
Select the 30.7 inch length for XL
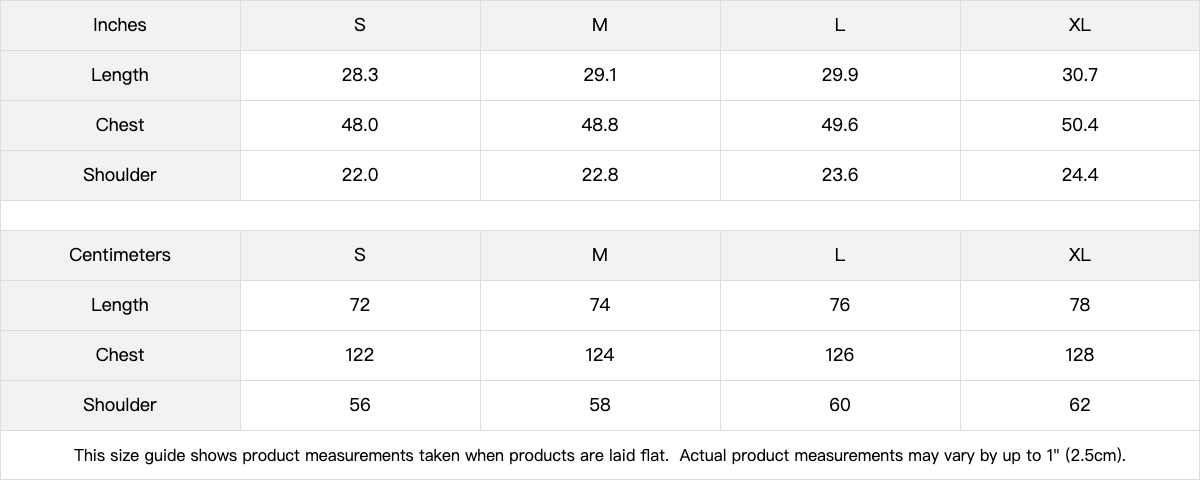(x=1080, y=75)
